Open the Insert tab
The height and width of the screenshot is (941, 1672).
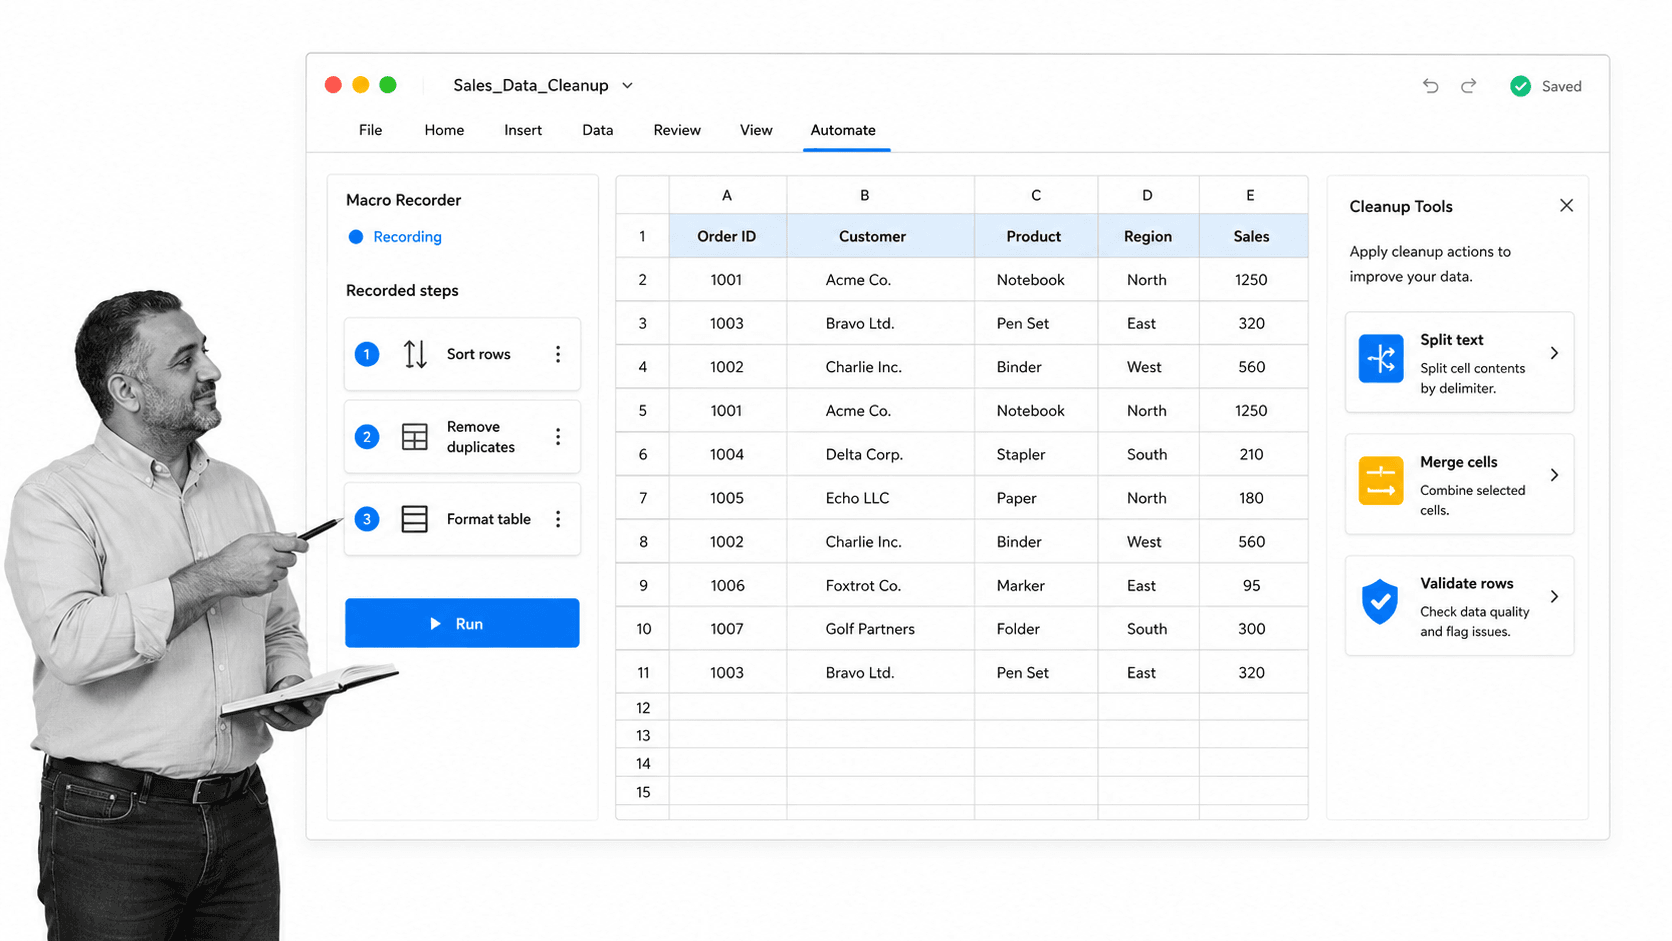pyautogui.click(x=523, y=130)
